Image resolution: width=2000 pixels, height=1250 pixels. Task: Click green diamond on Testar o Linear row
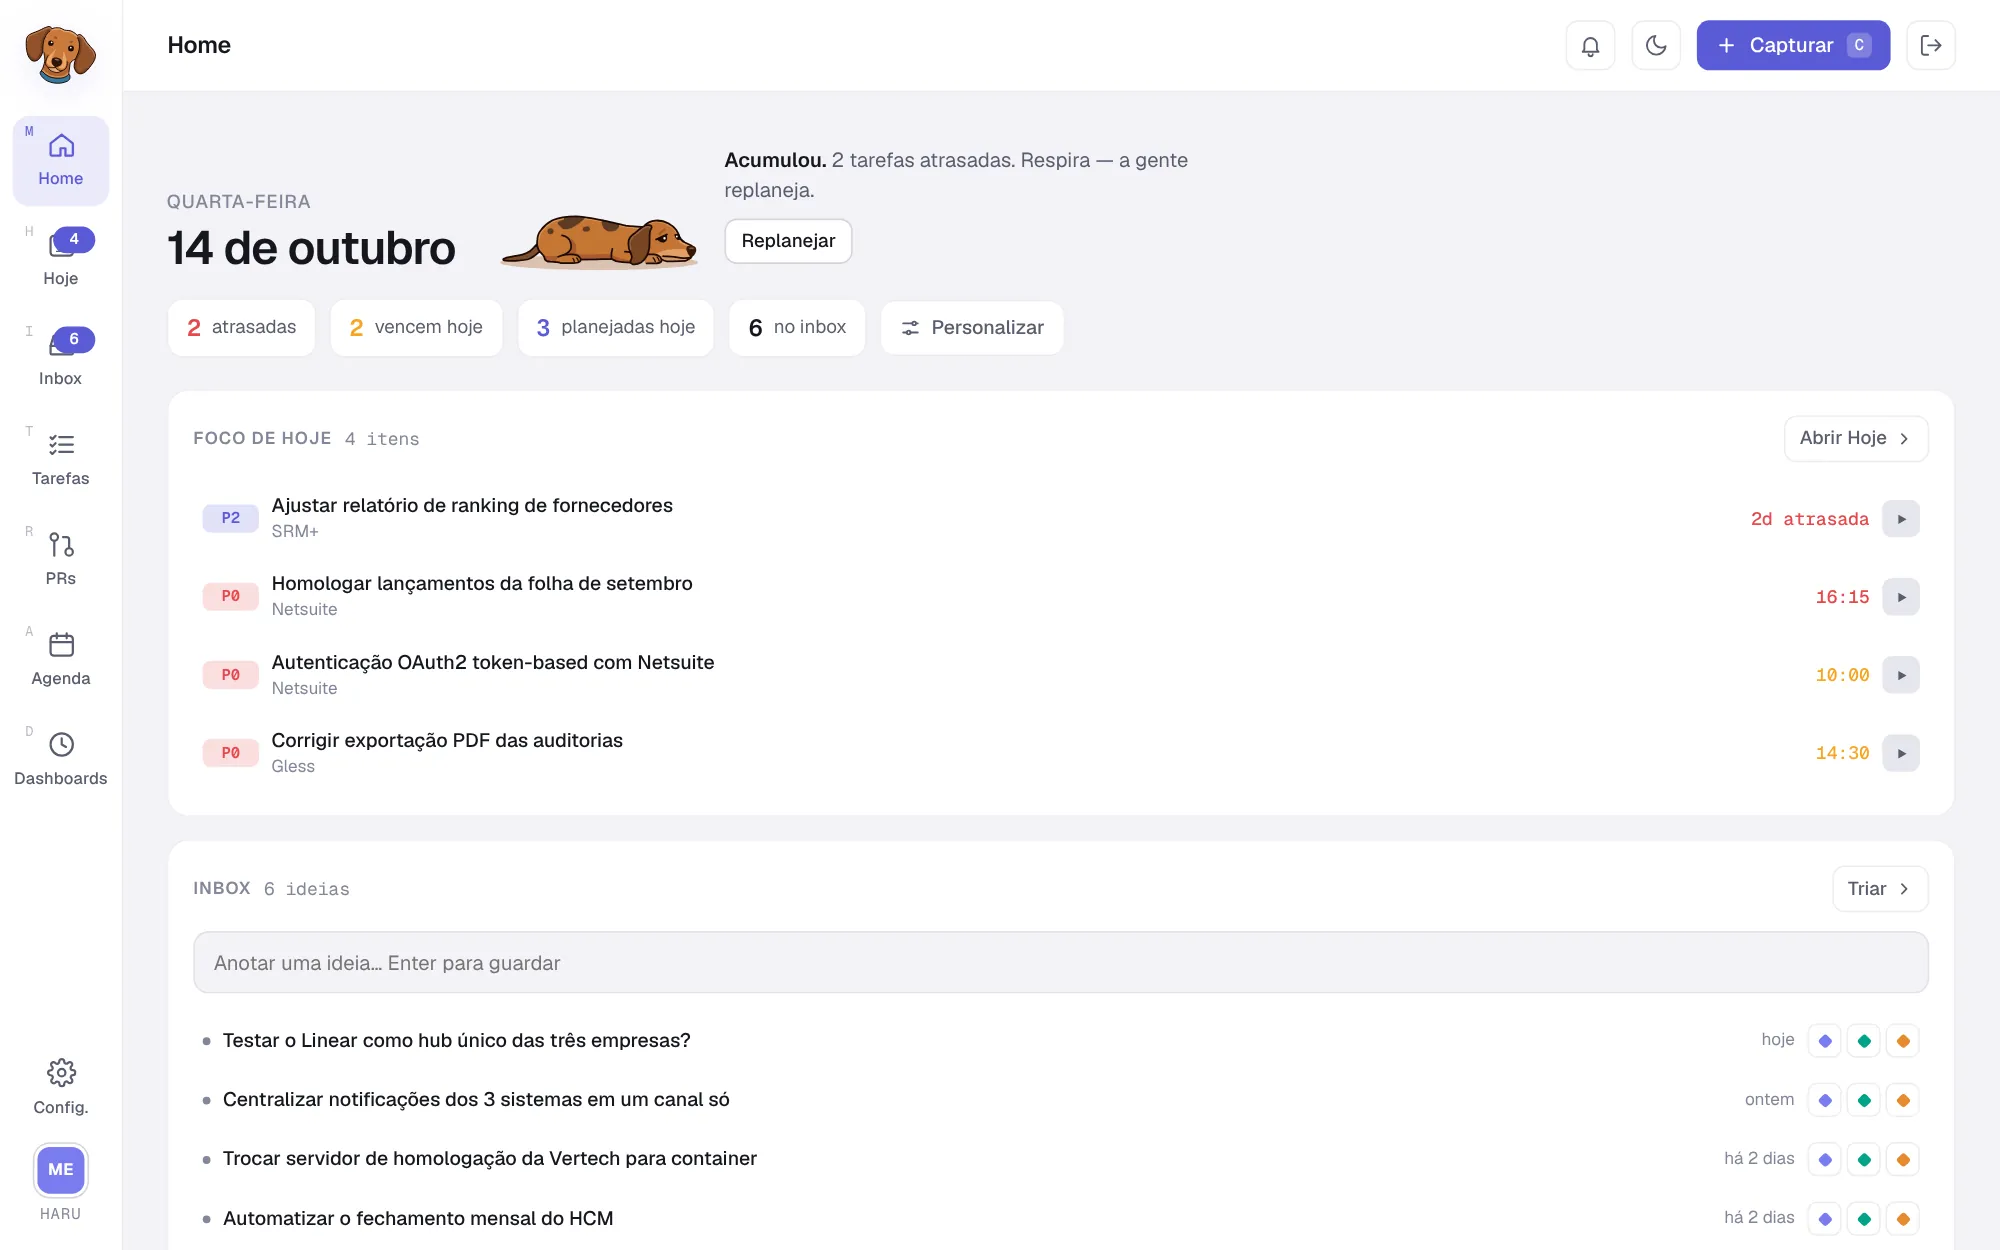[1864, 1041]
